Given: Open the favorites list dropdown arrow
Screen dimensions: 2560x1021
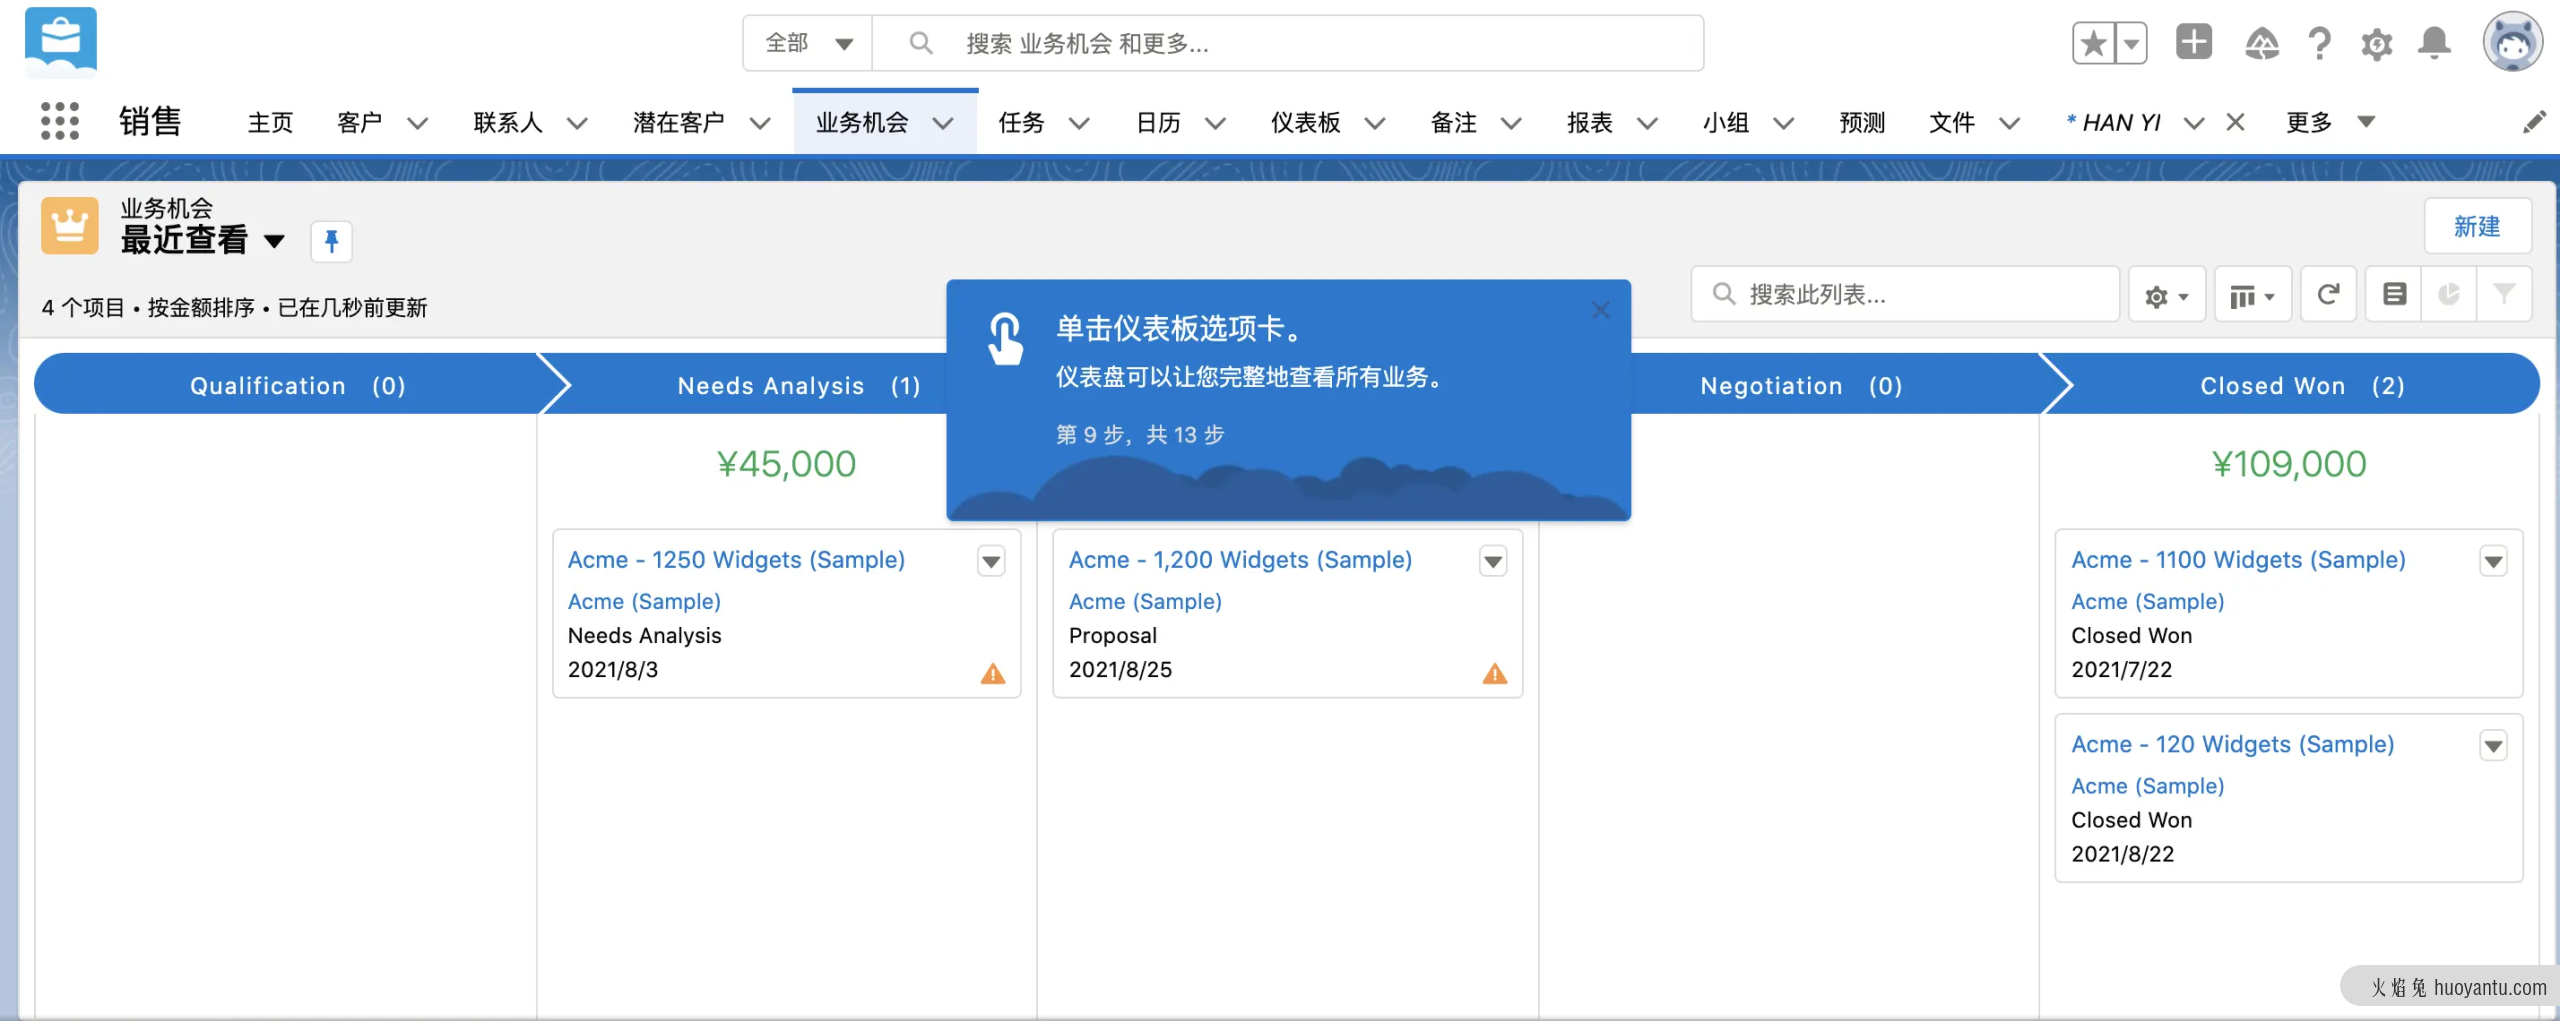Looking at the screenshot, I should click(x=2130, y=43).
